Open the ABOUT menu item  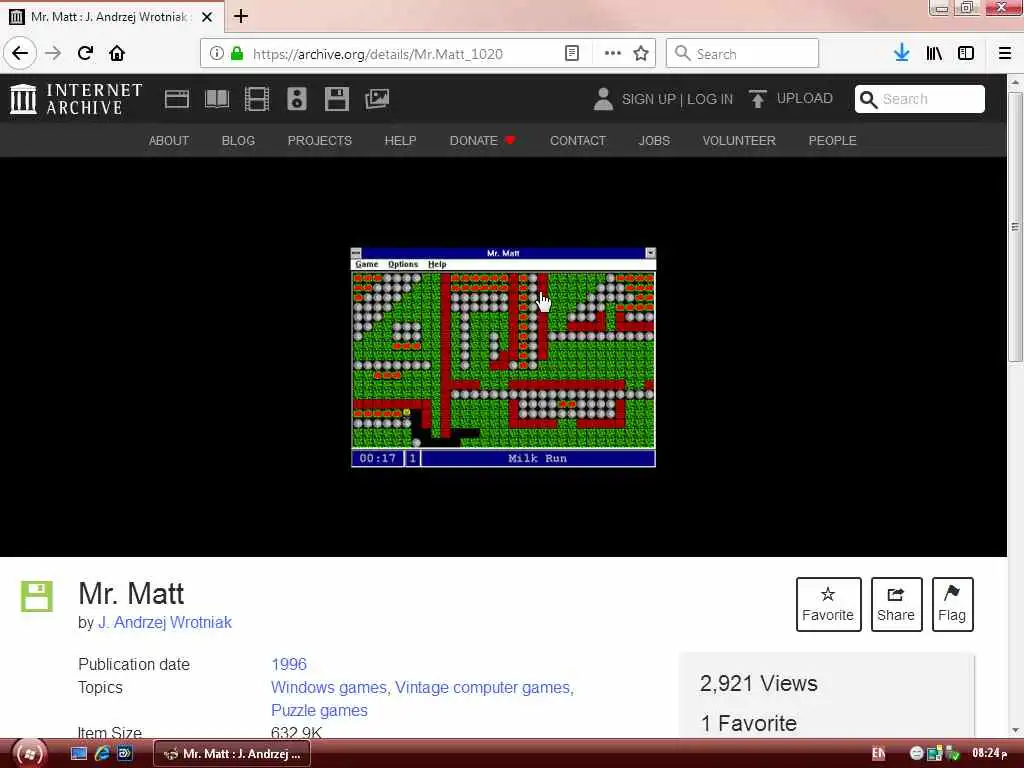pos(168,140)
